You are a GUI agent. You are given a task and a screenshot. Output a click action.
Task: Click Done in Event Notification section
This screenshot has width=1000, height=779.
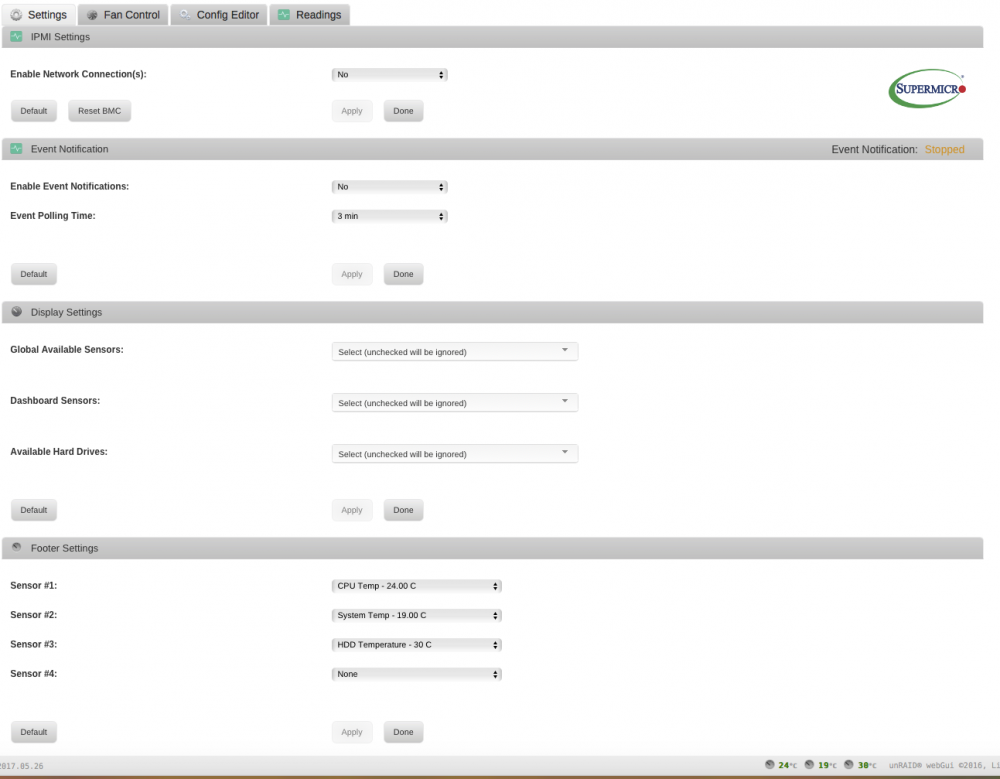403,274
